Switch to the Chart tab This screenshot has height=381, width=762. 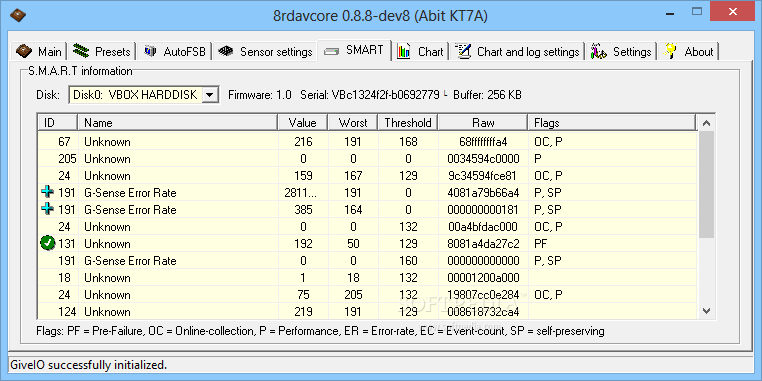421,51
